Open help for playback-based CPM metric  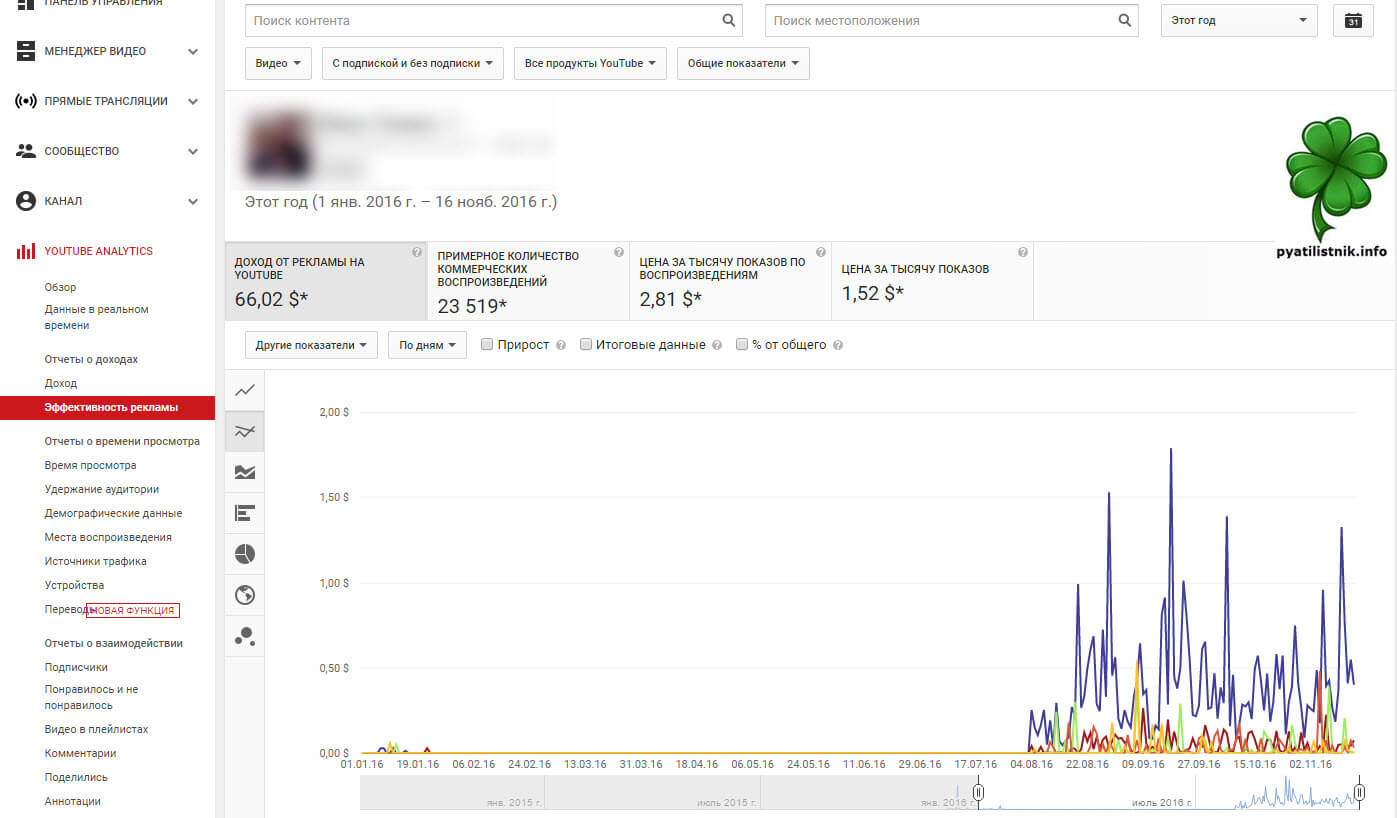[821, 253]
